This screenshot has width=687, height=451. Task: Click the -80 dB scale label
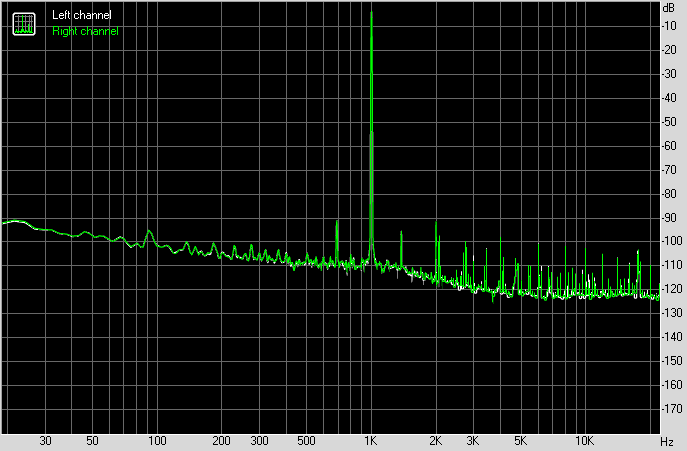[670, 194]
